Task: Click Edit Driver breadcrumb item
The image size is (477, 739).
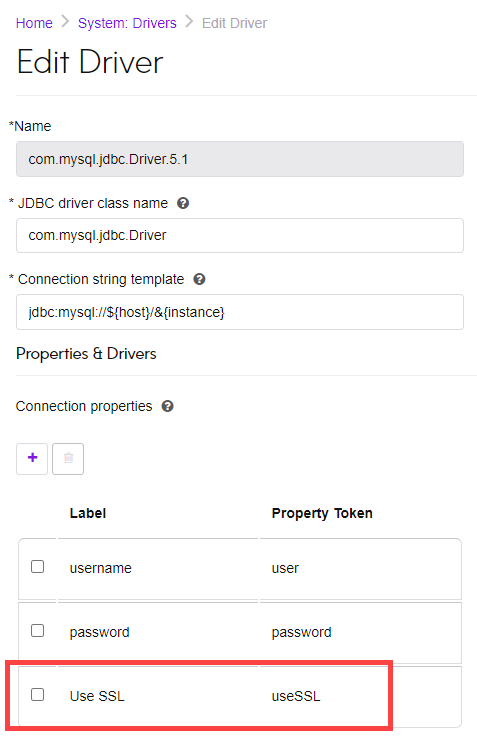Action: [234, 23]
